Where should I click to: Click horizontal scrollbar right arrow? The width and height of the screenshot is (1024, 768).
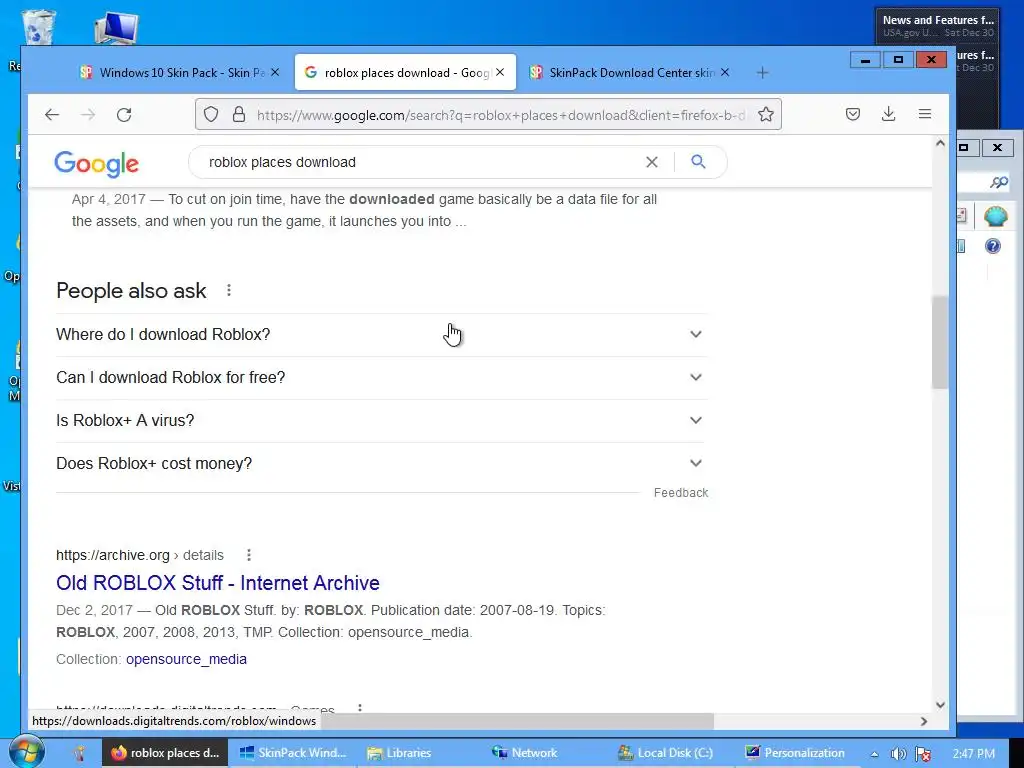coord(924,721)
